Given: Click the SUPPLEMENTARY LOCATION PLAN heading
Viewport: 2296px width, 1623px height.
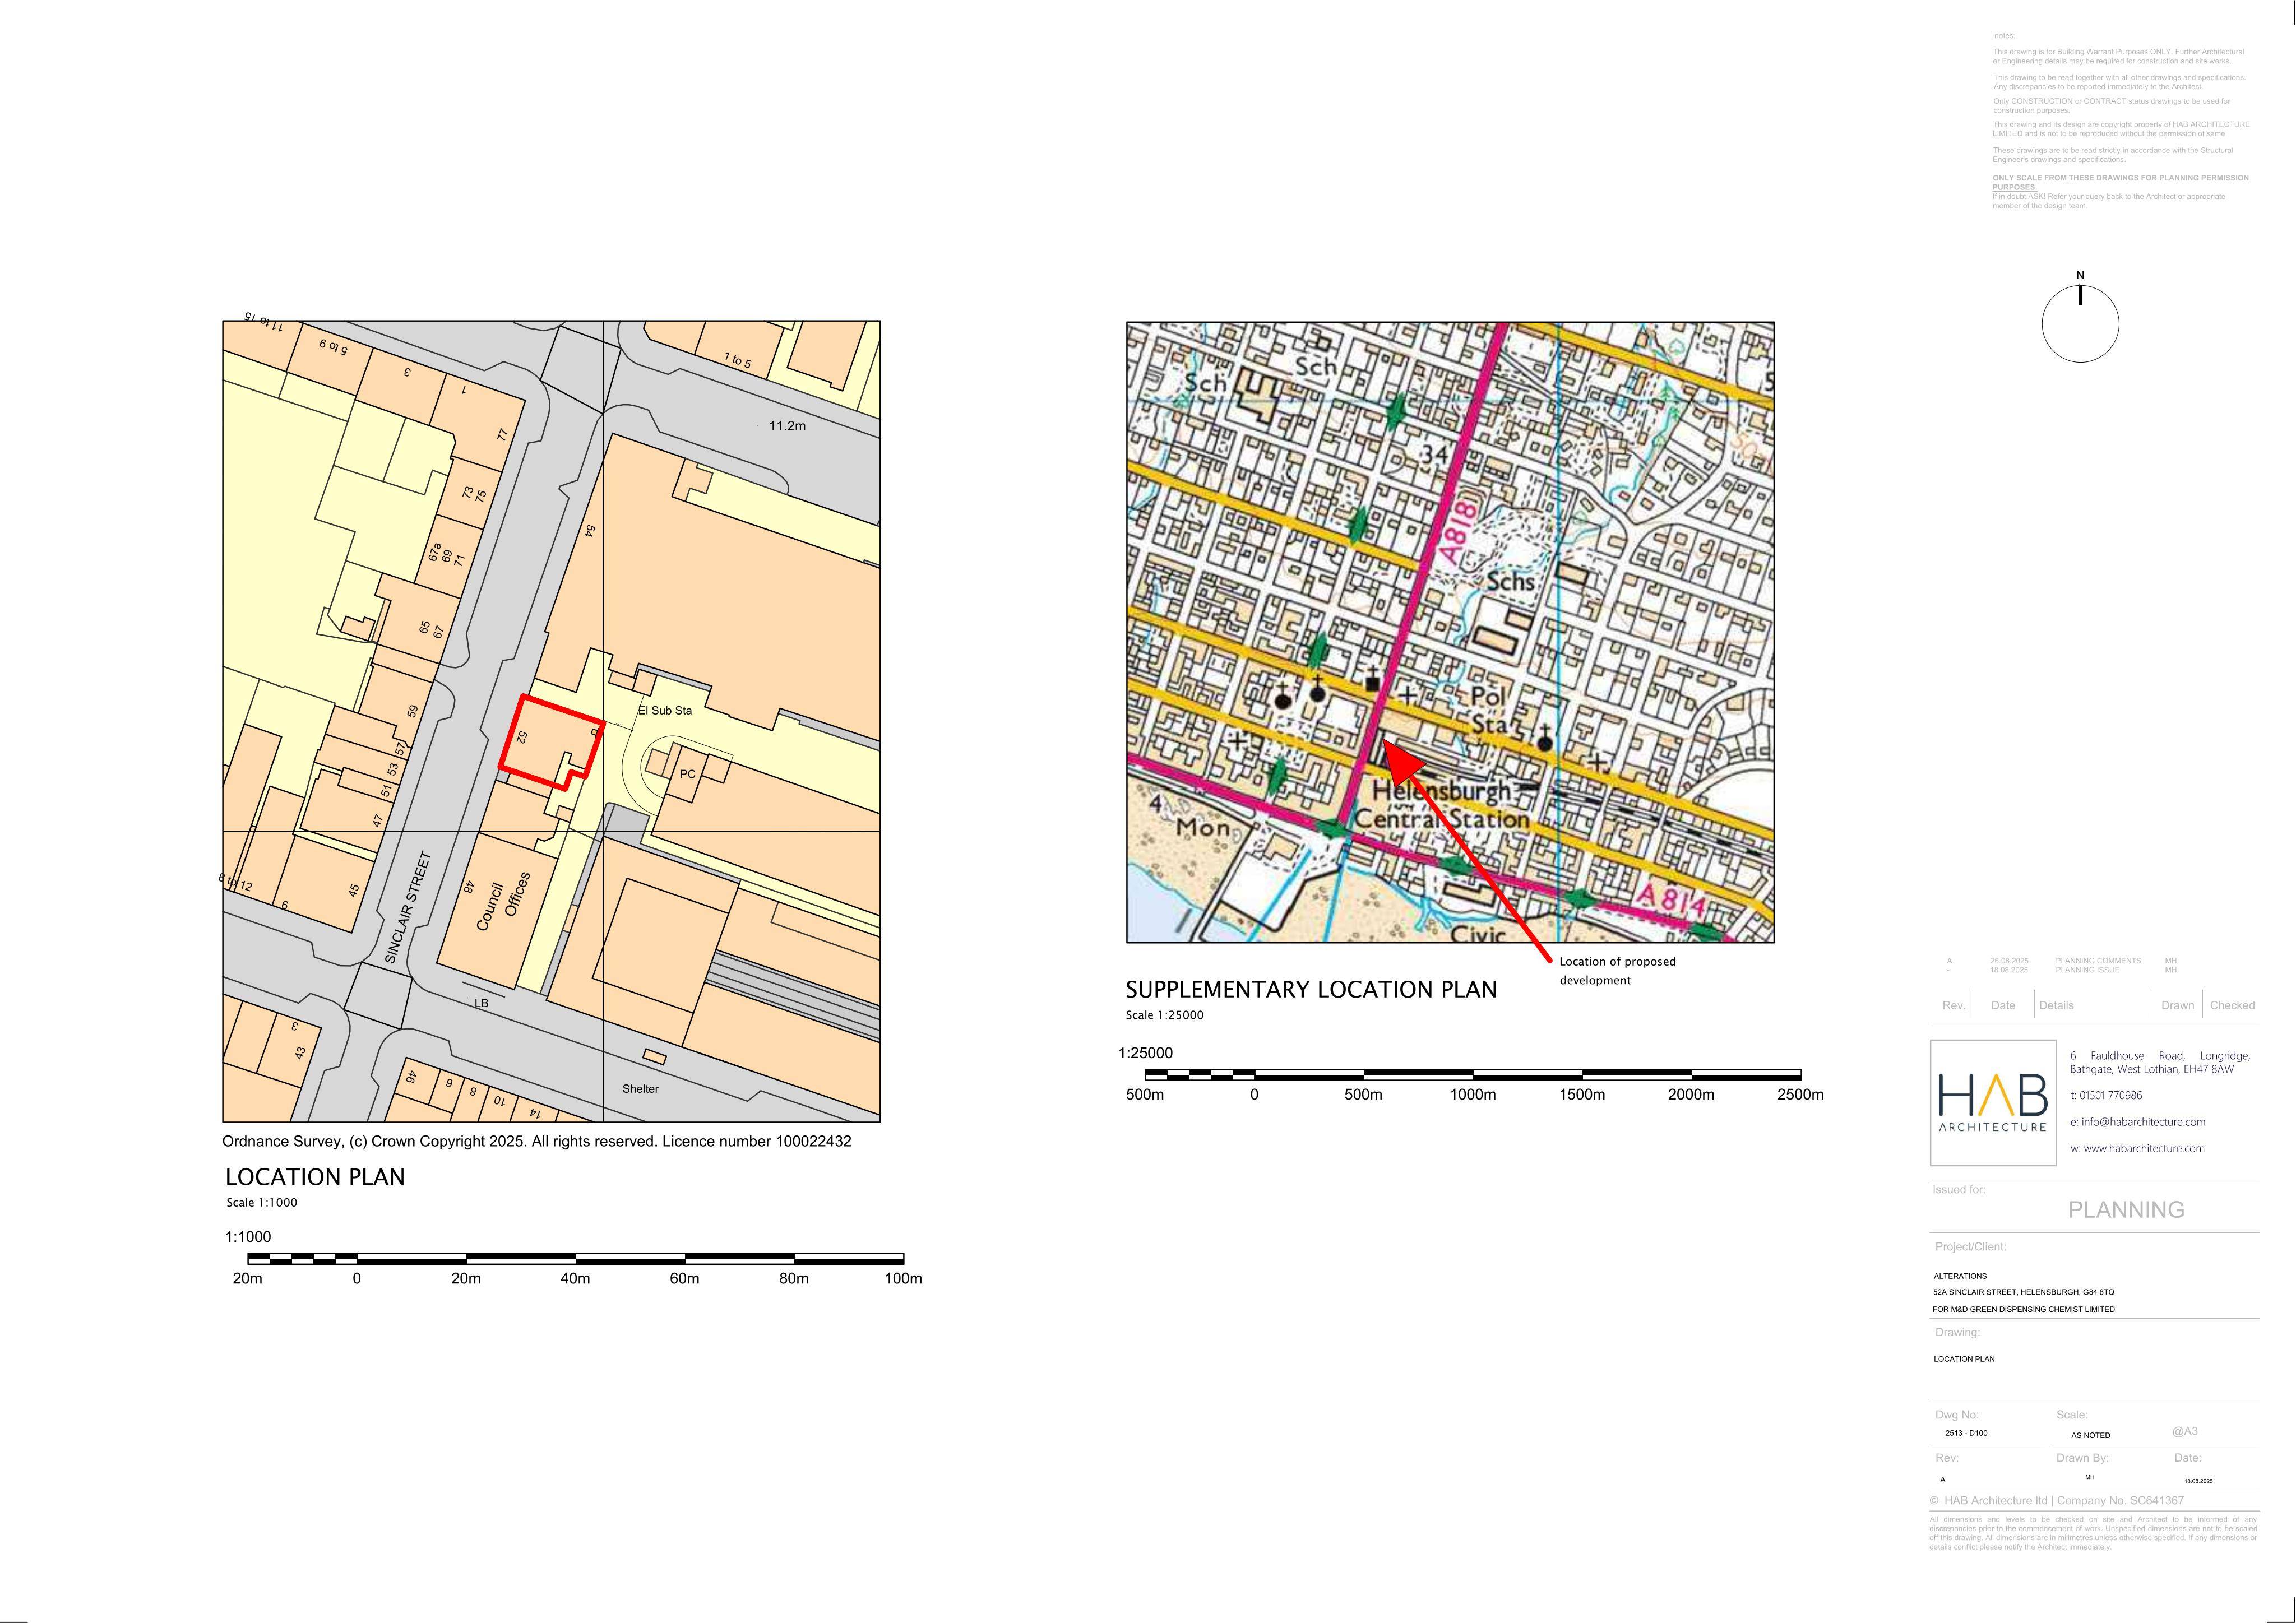Looking at the screenshot, I should (x=1311, y=990).
